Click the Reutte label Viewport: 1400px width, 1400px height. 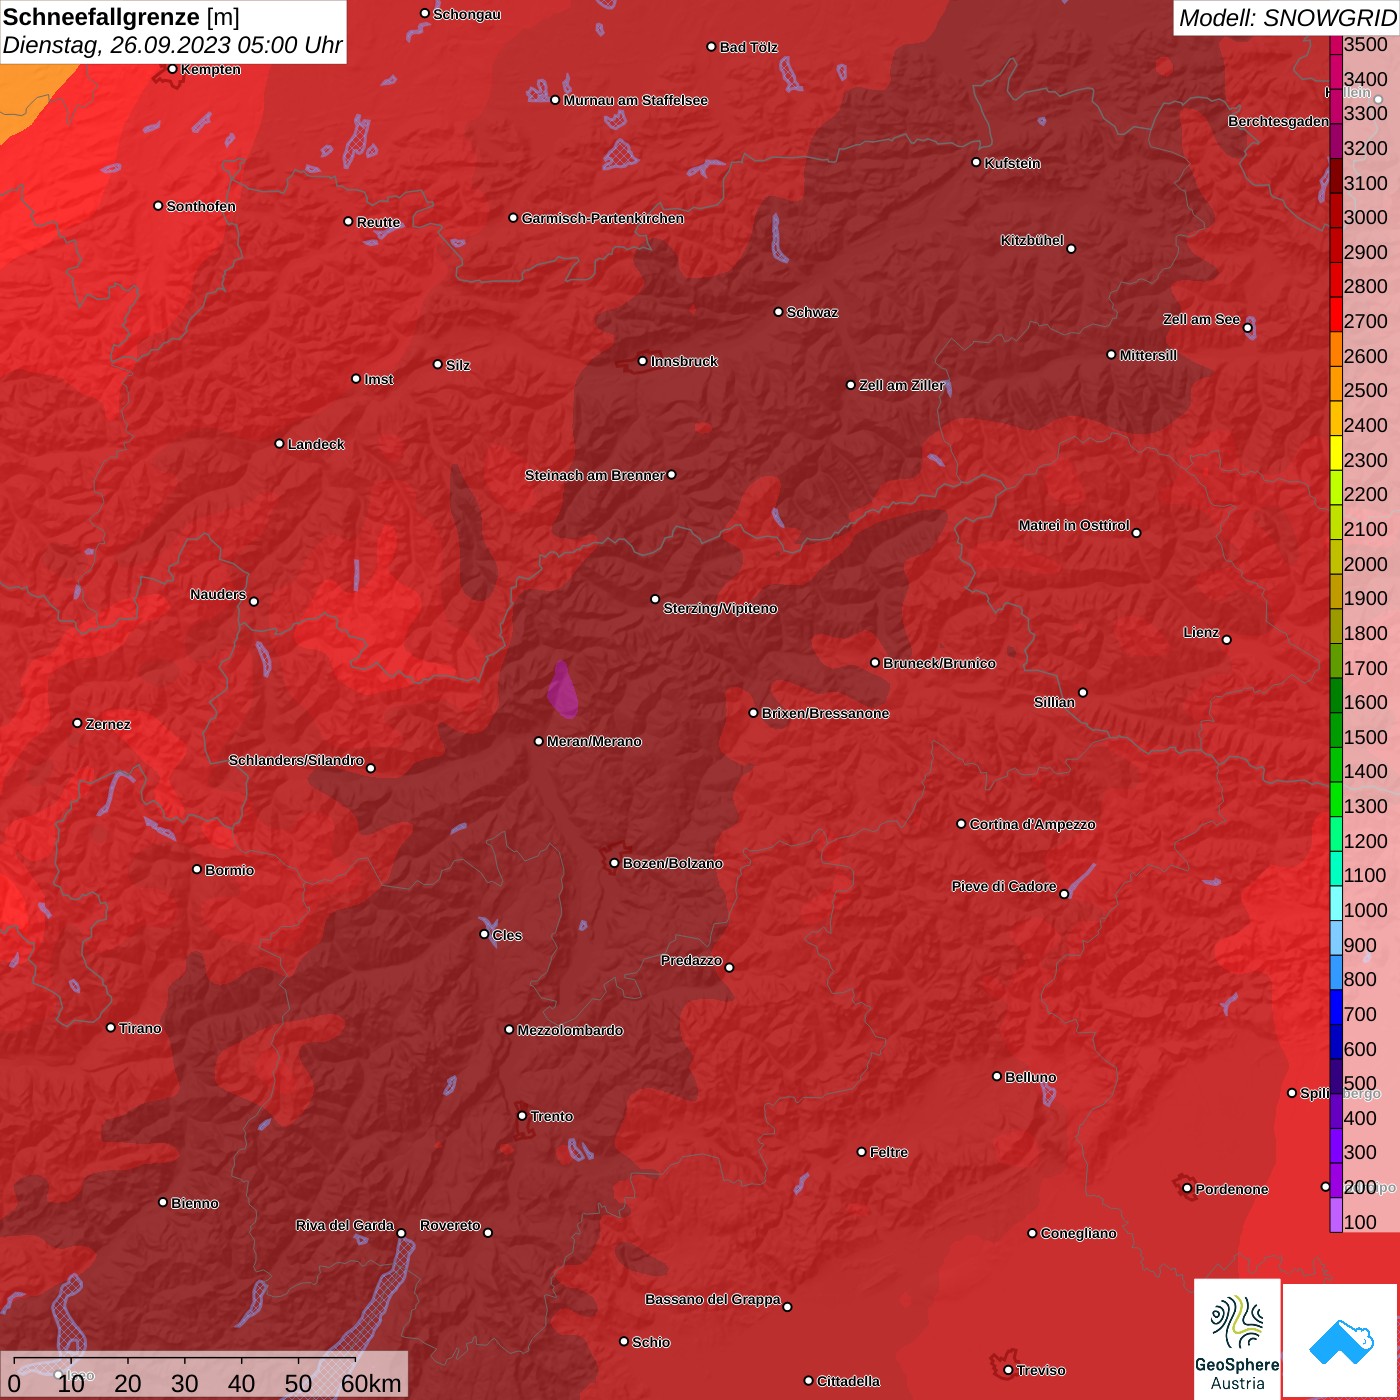coord(378,222)
